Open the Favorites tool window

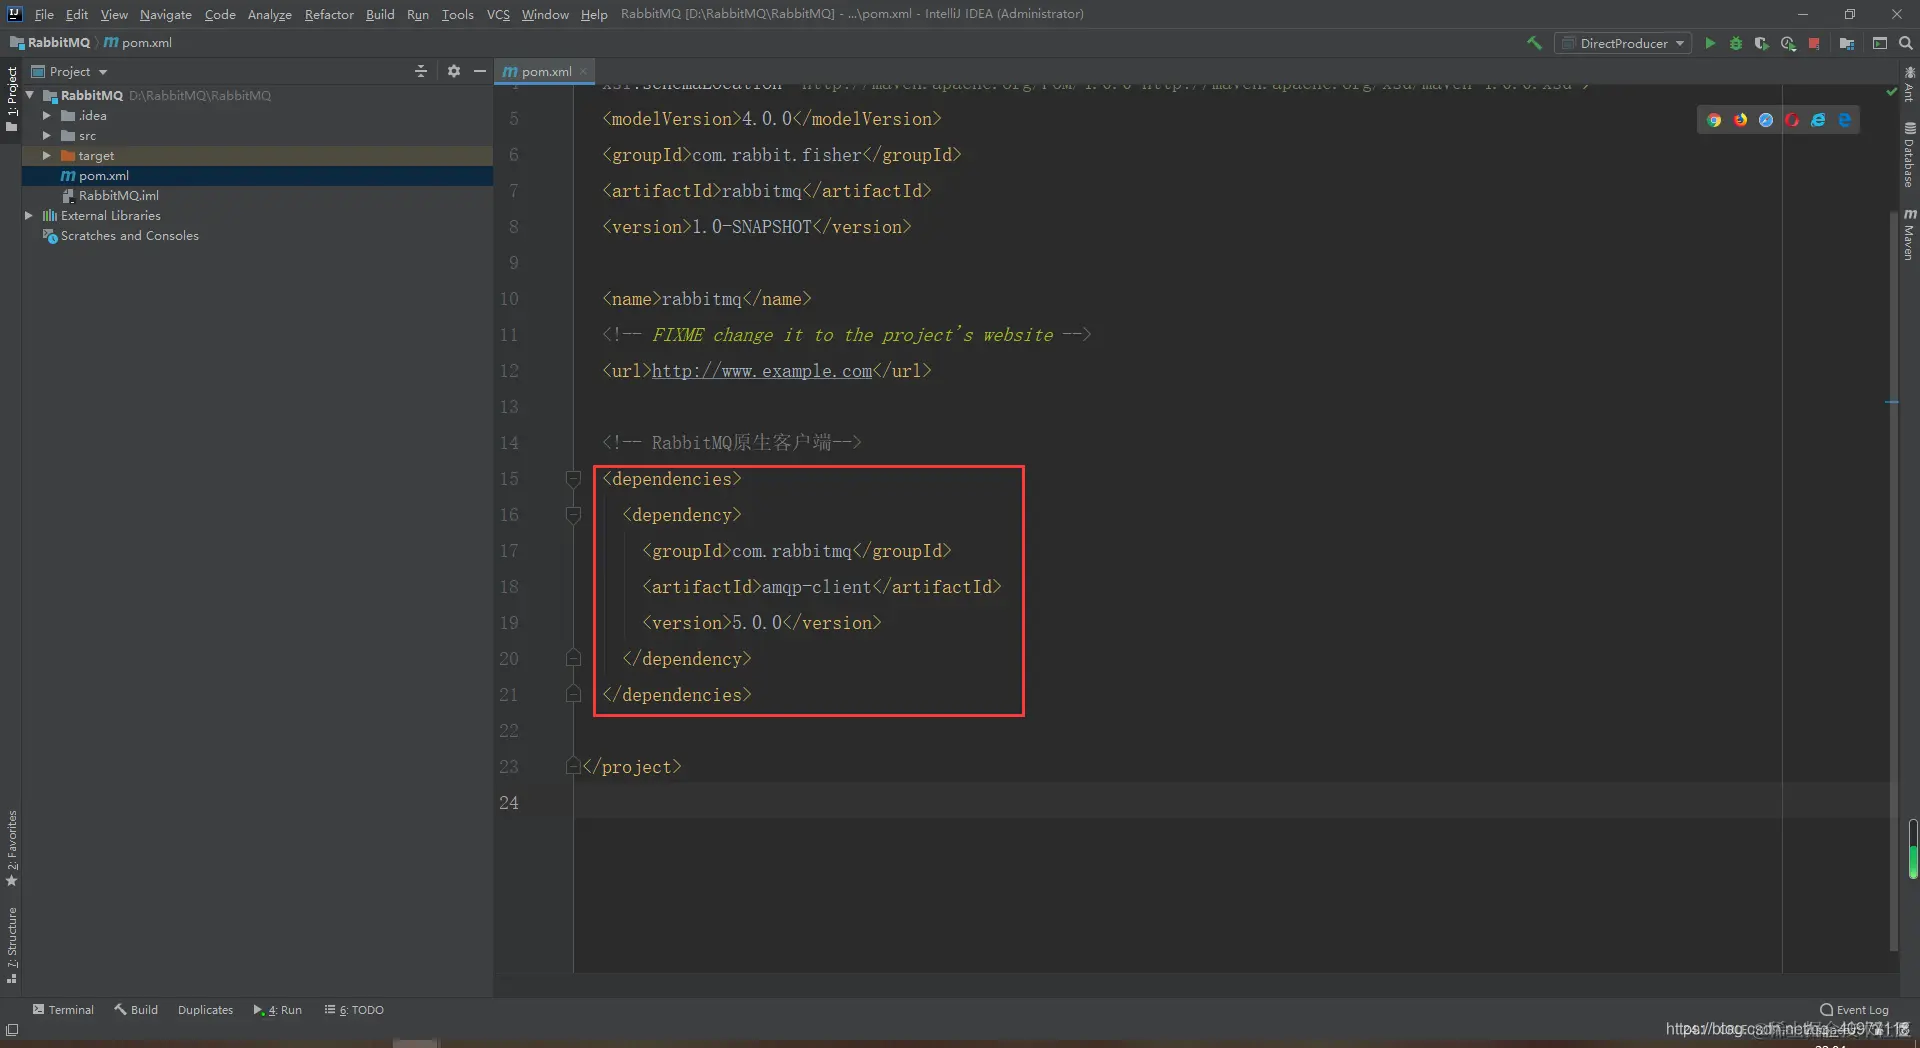click(12, 848)
